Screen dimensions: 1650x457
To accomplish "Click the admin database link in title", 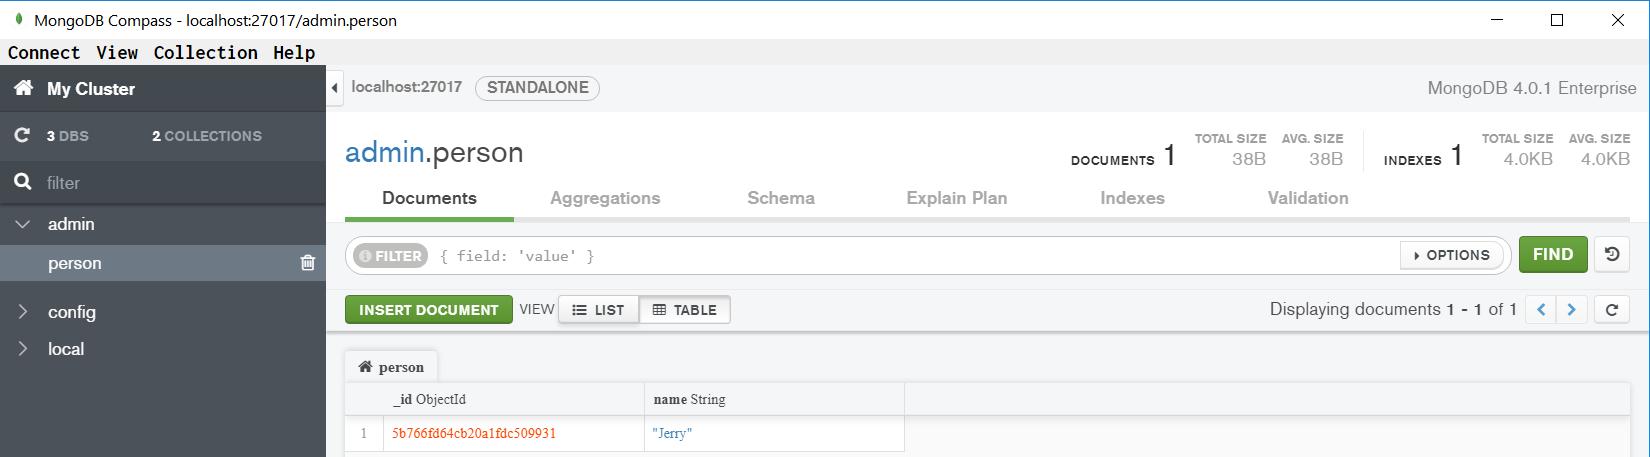I will pyautogui.click(x=384, y=153).
